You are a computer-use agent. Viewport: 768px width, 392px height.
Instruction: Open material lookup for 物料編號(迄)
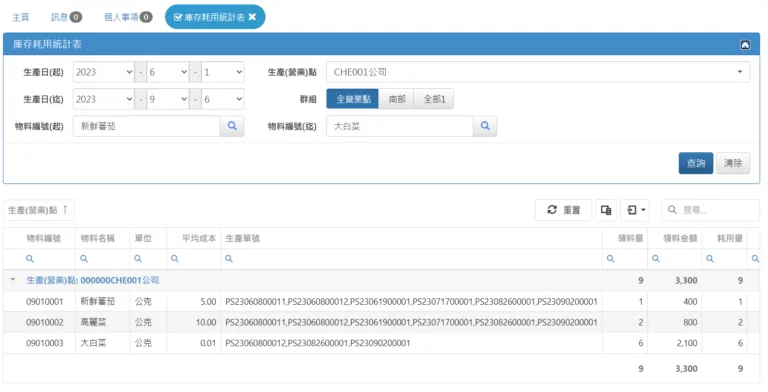coord(485,126)
